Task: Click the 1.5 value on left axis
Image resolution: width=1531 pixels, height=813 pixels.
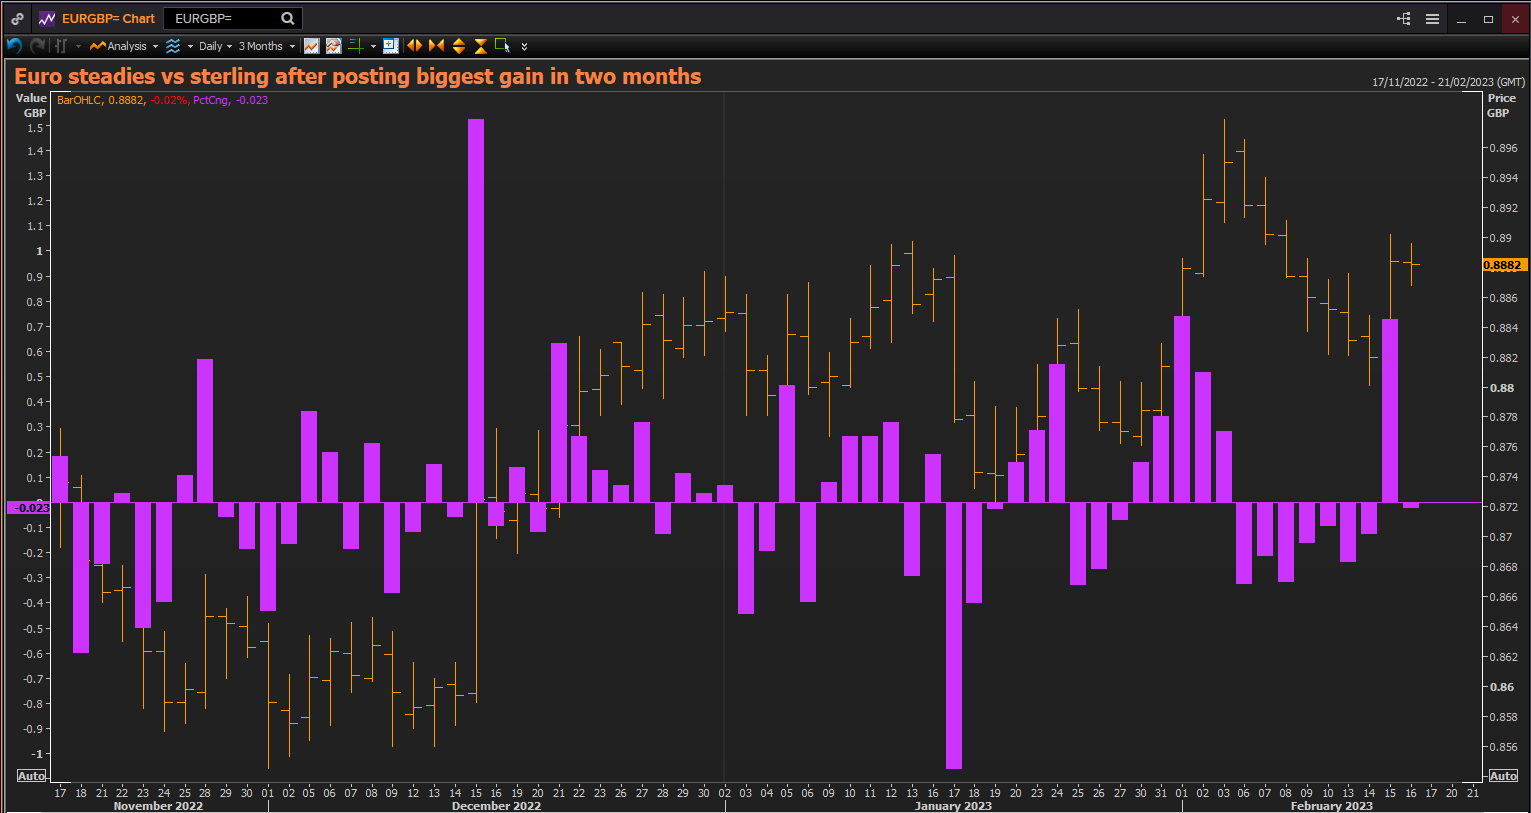Action: tap(36, 128)
